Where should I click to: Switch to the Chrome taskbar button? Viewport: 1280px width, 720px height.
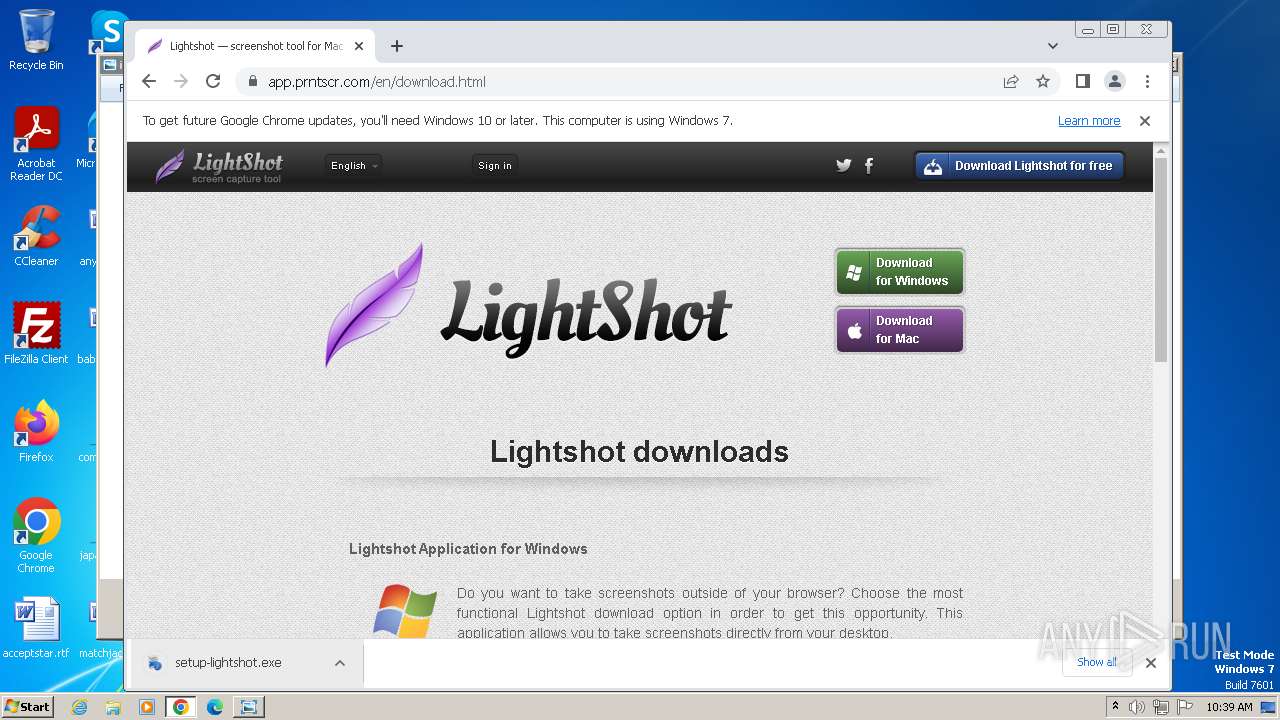[x=181, y=707]
